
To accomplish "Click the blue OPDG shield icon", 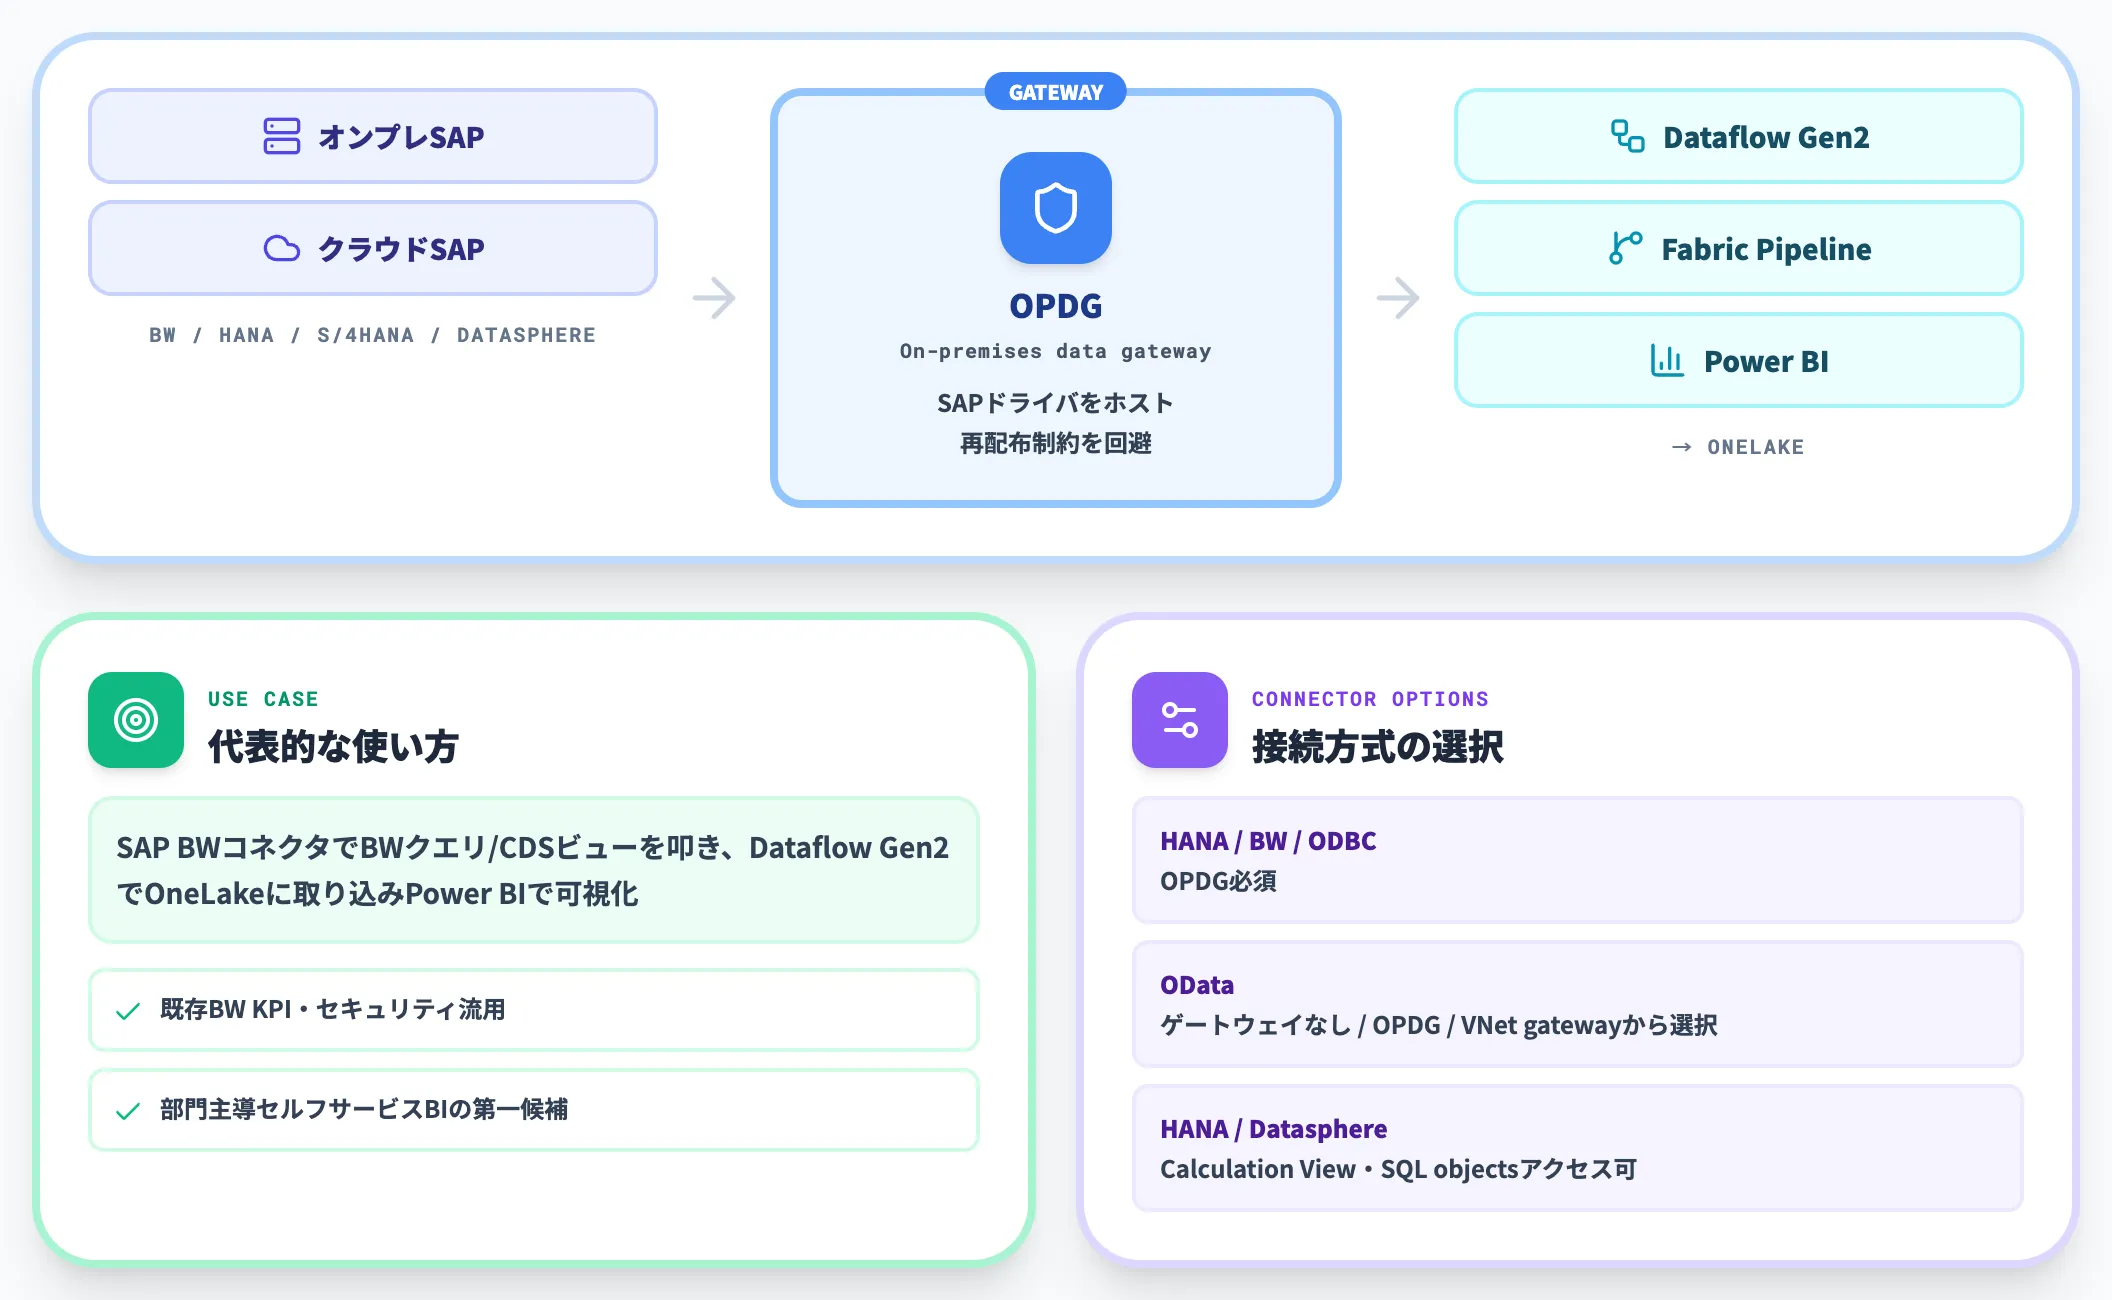I will click(1055, 208).
